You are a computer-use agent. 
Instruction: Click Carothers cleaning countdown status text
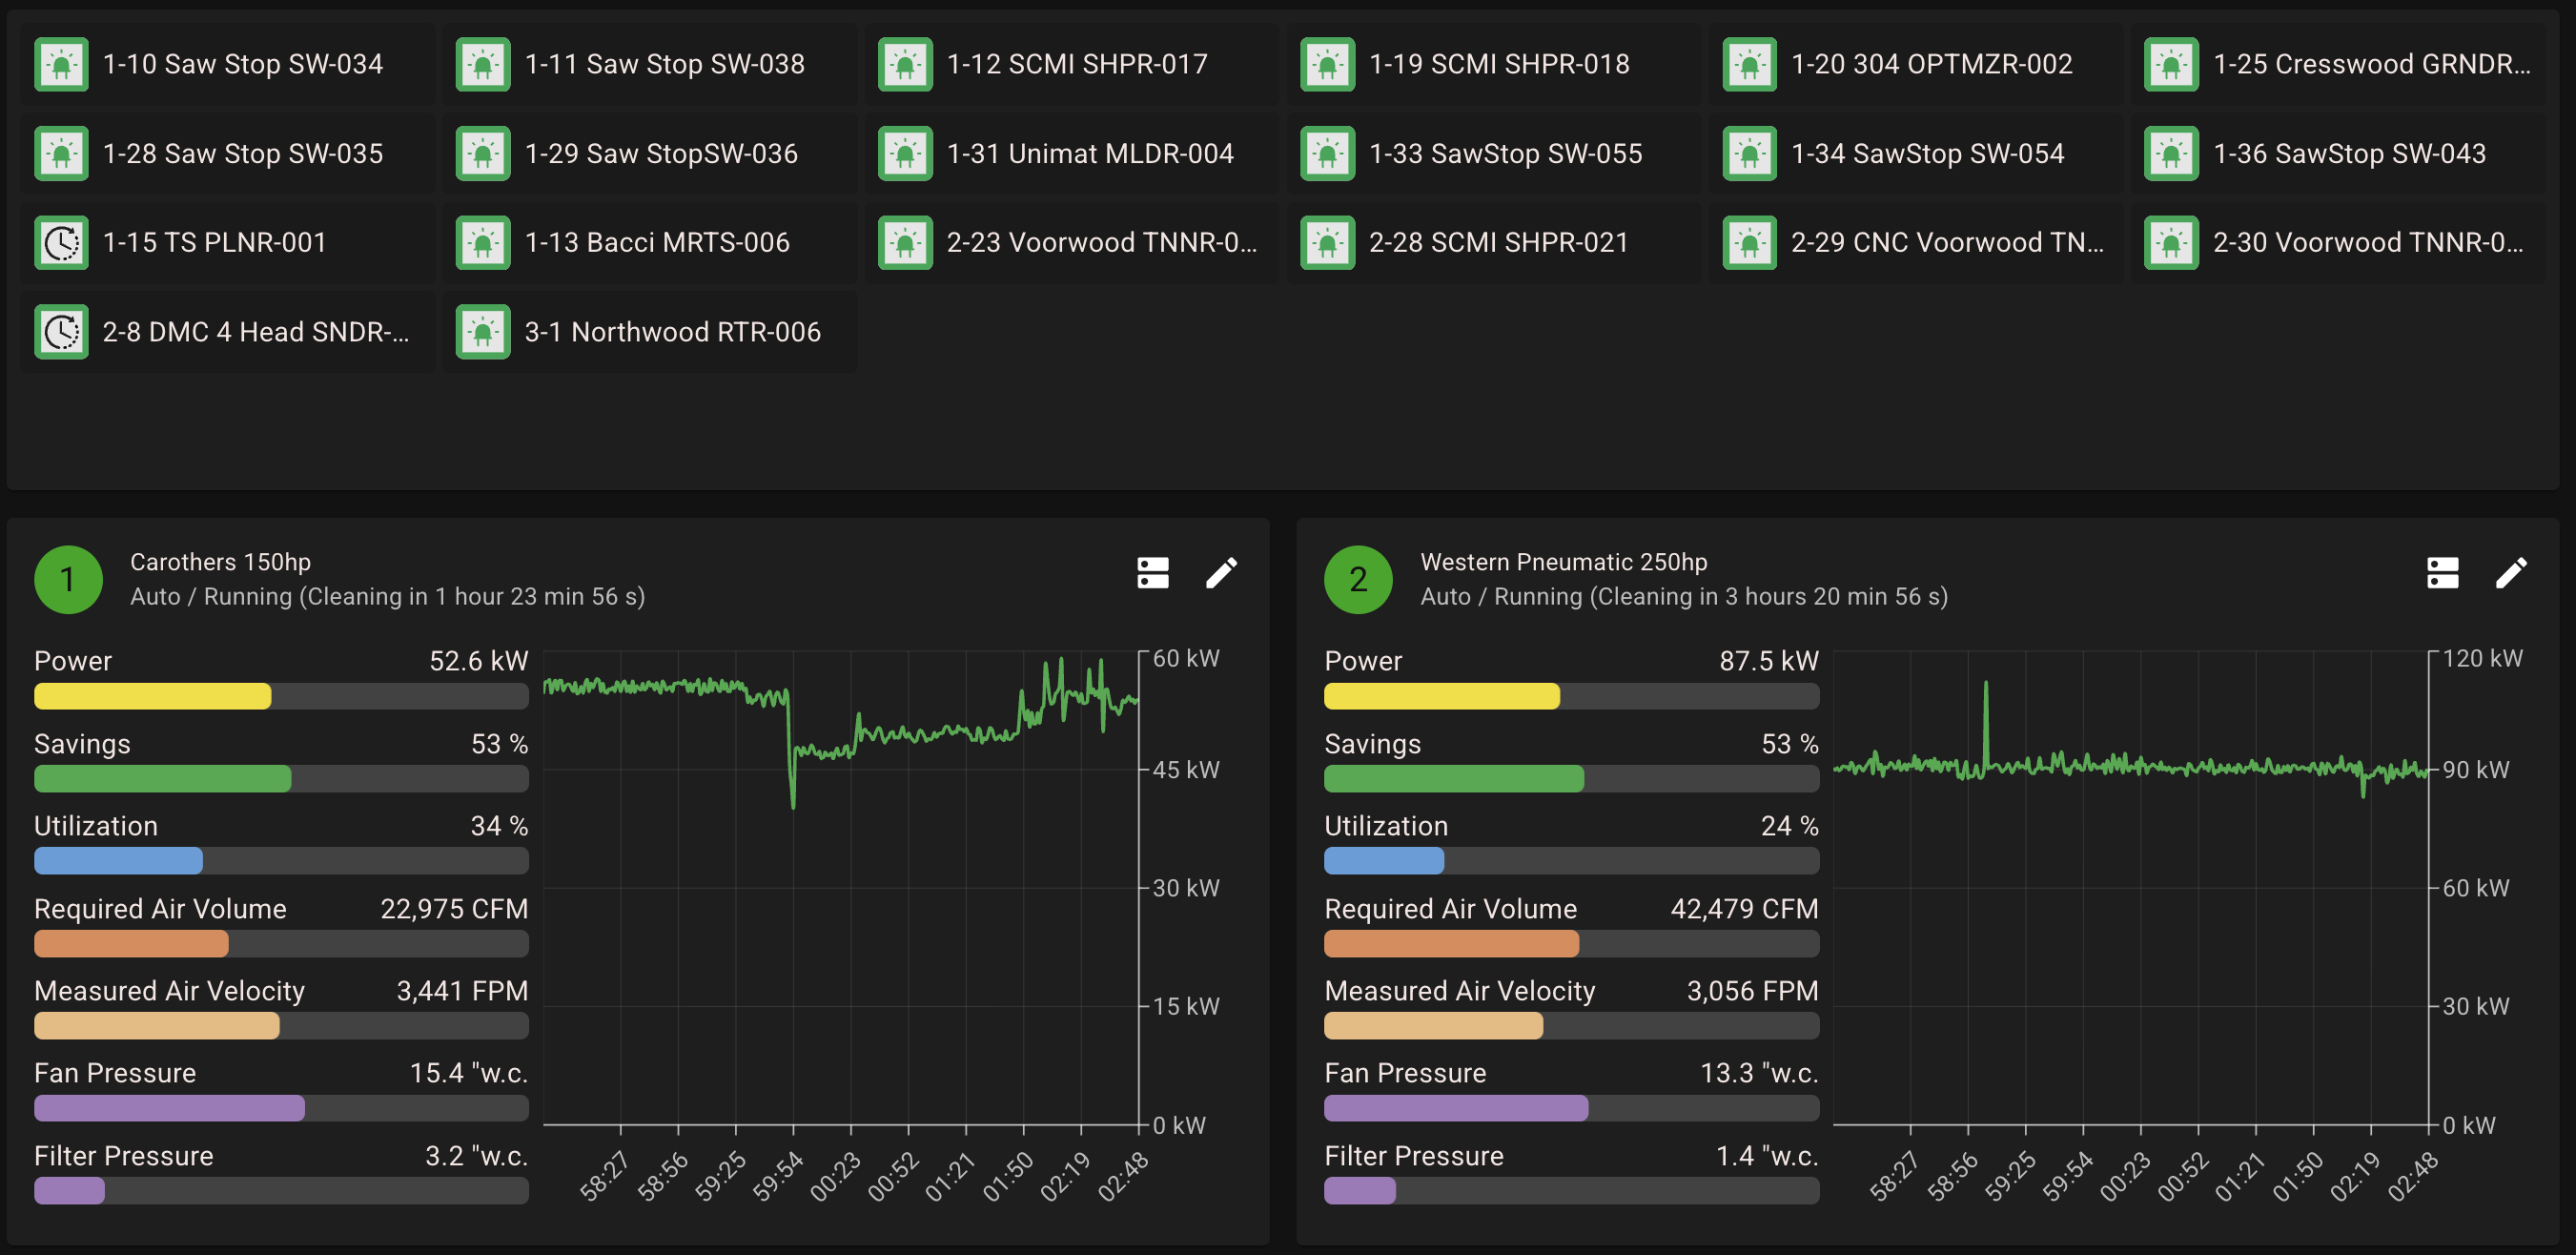pyautogui.click(x=387, y=596)
